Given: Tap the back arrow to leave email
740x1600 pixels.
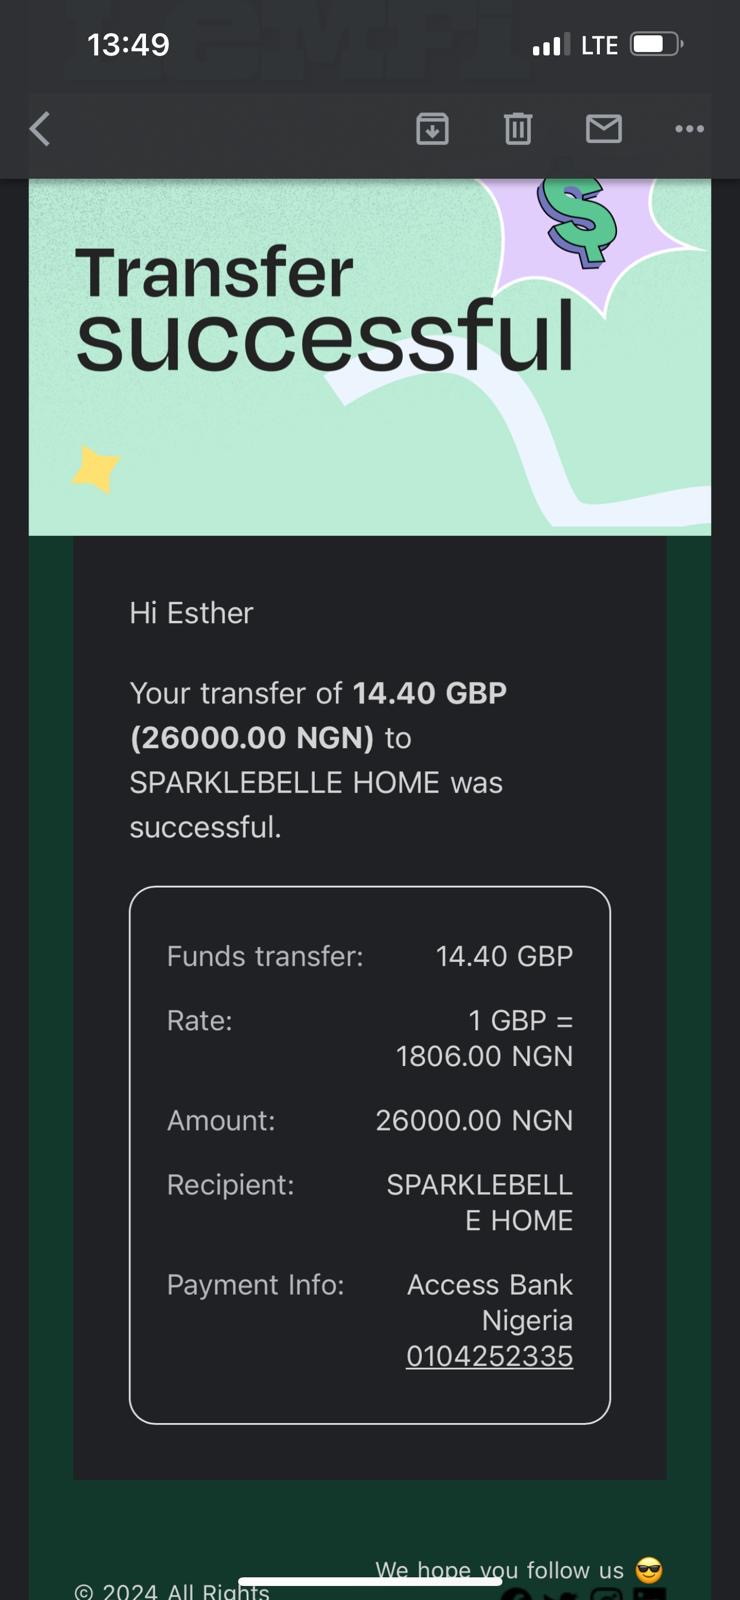Looking at the screenshot, I should [40, 129].
